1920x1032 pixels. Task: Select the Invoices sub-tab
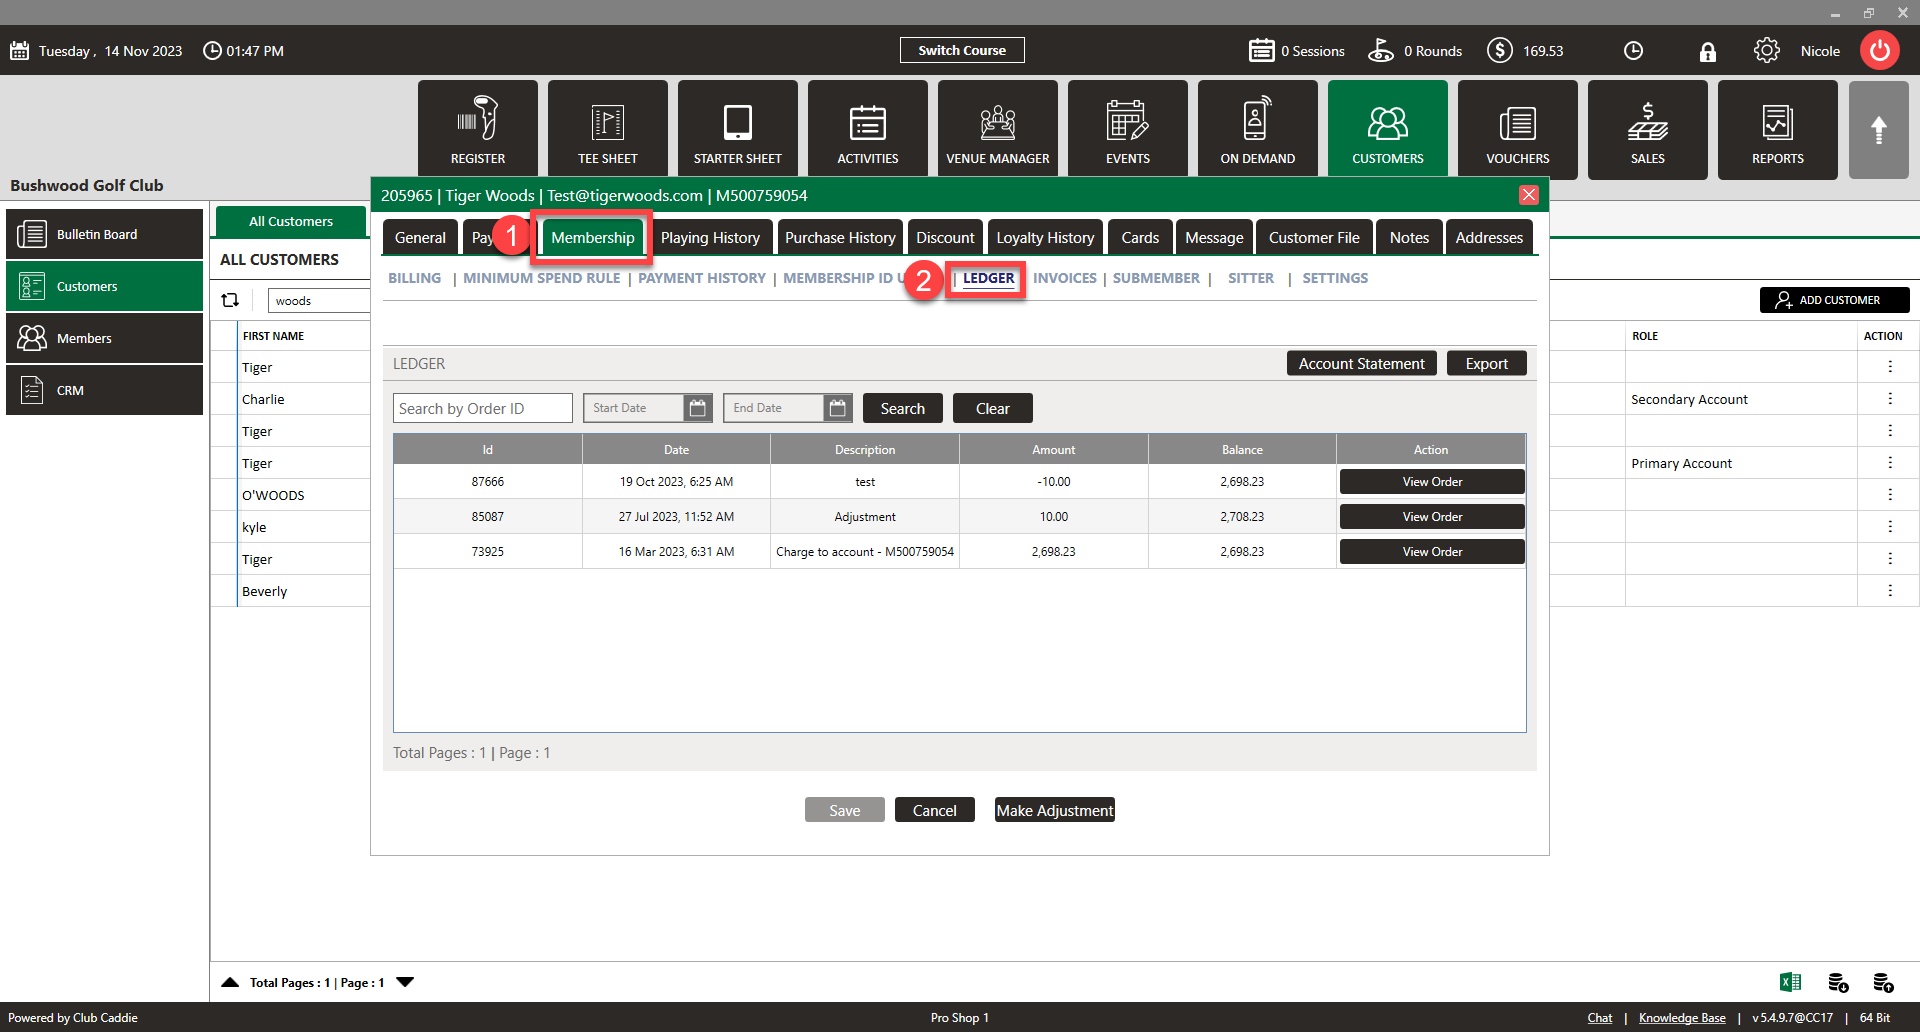[x=1064, y=278]
